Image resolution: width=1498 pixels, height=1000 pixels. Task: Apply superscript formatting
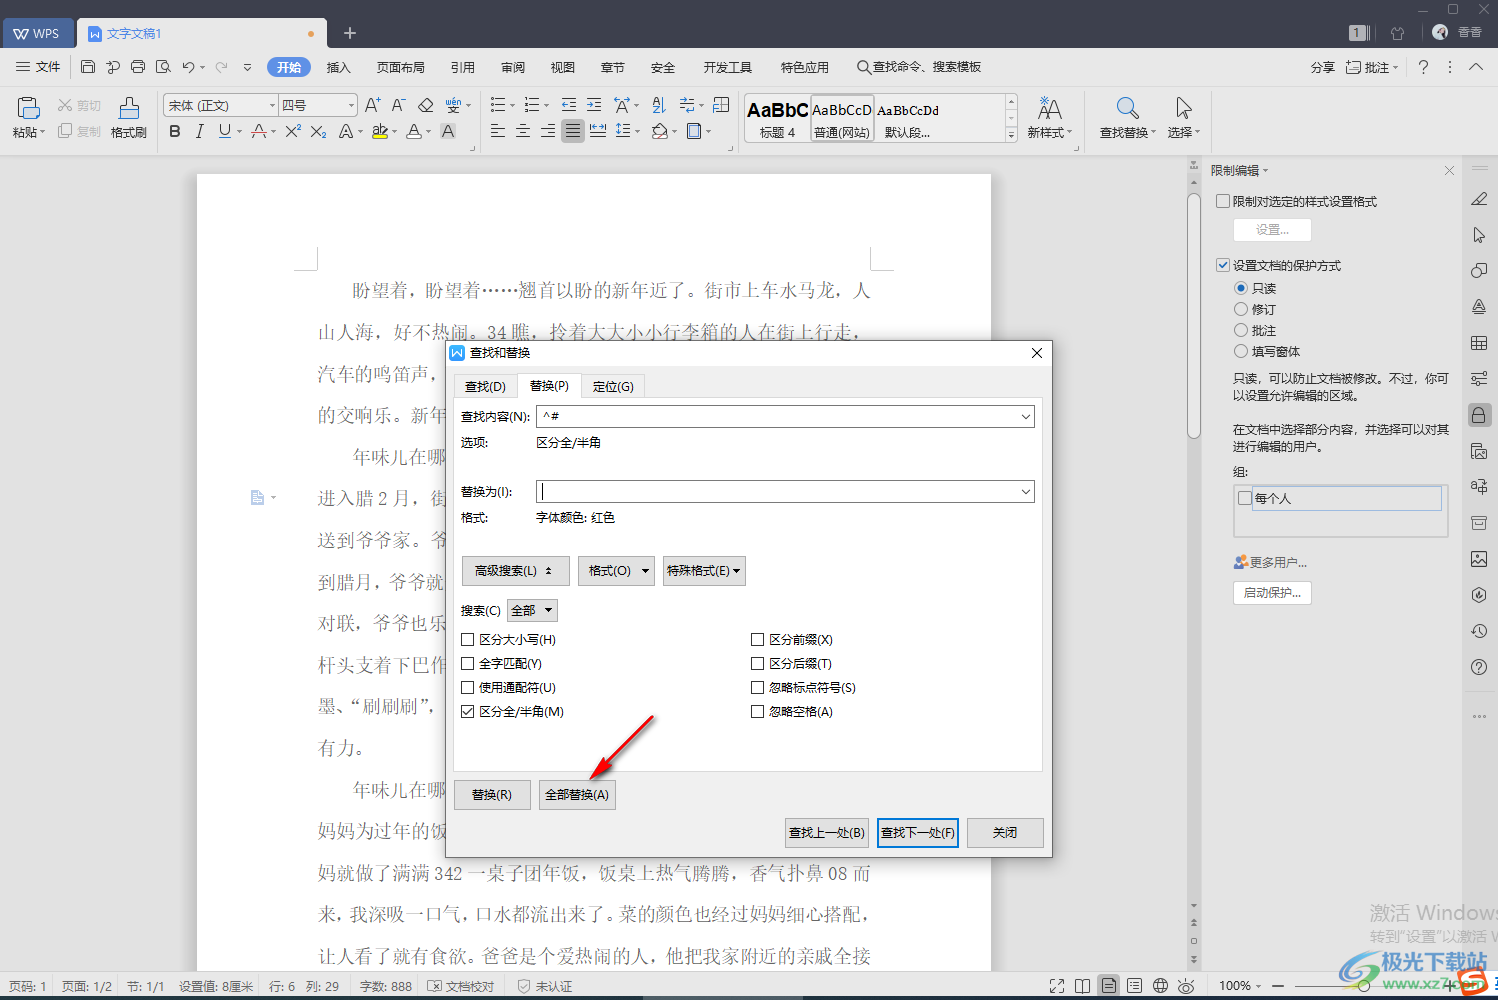click(293, 131)
